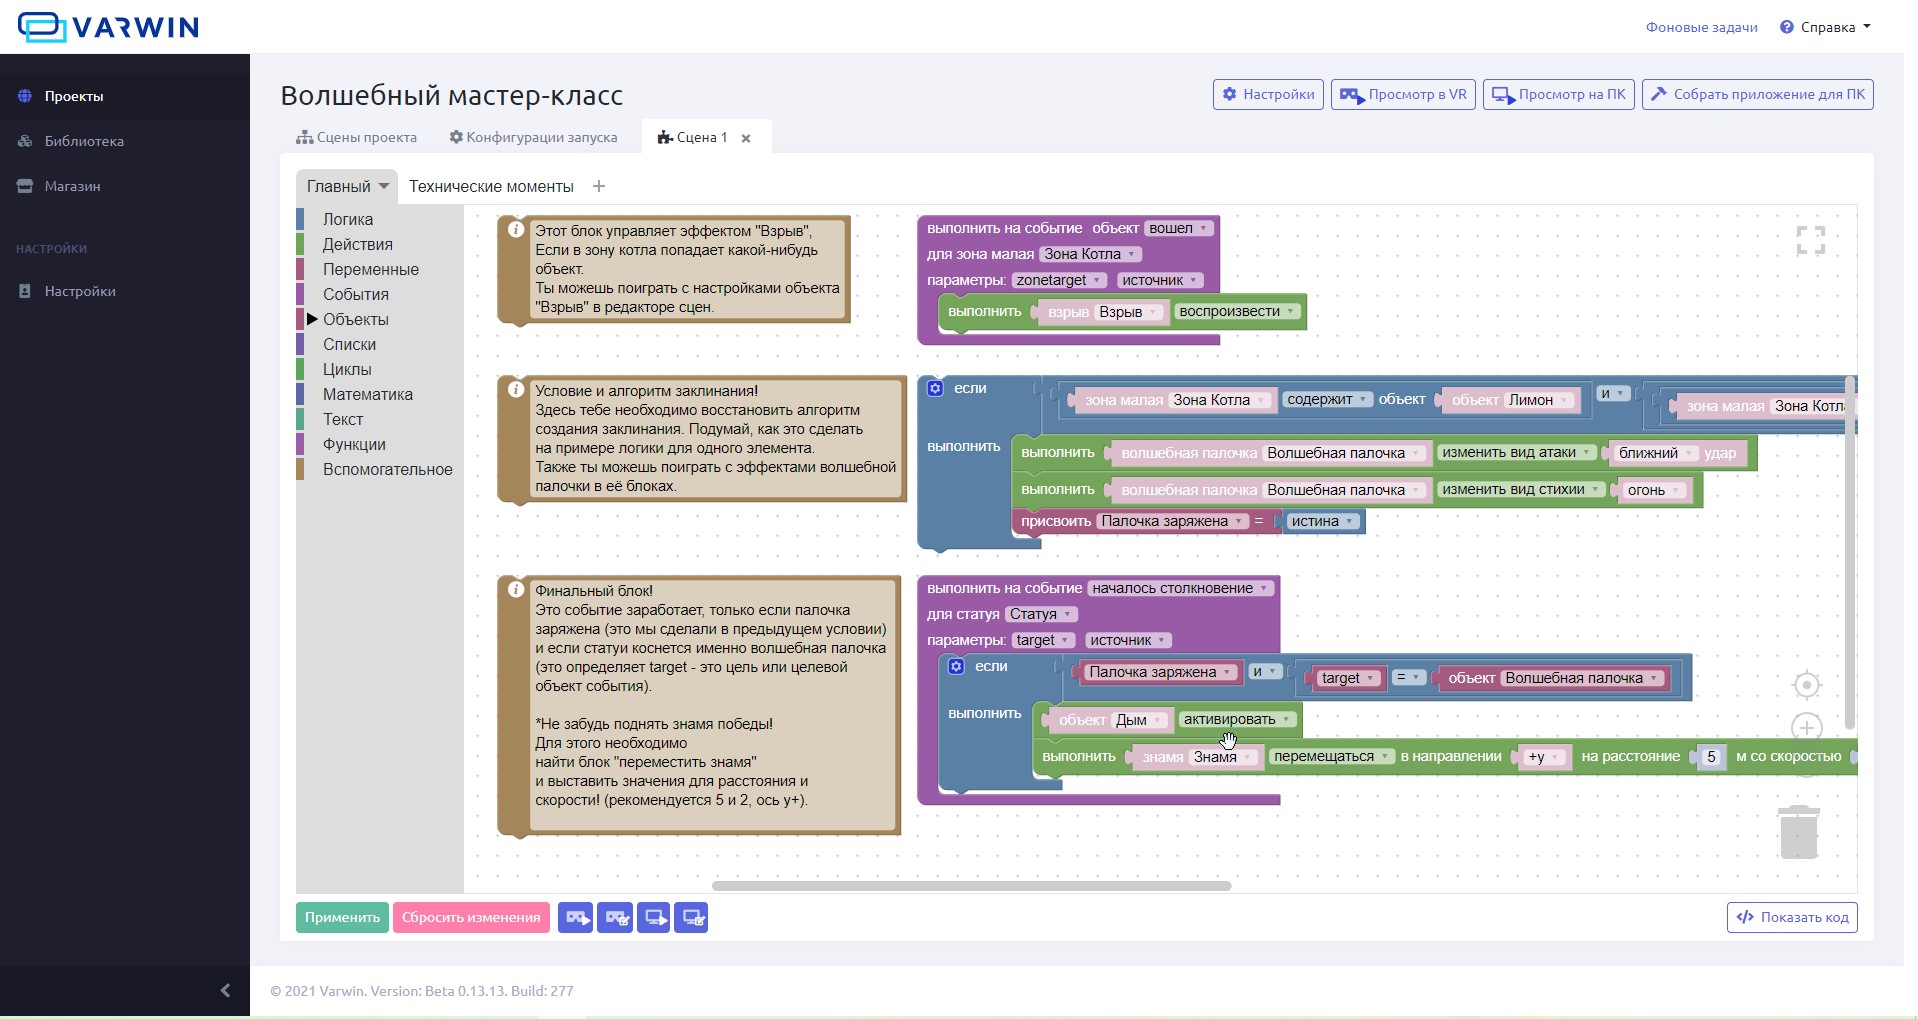Click the Varwin logo
The image size is (1918, 1019).
click(x=108, y=27)
